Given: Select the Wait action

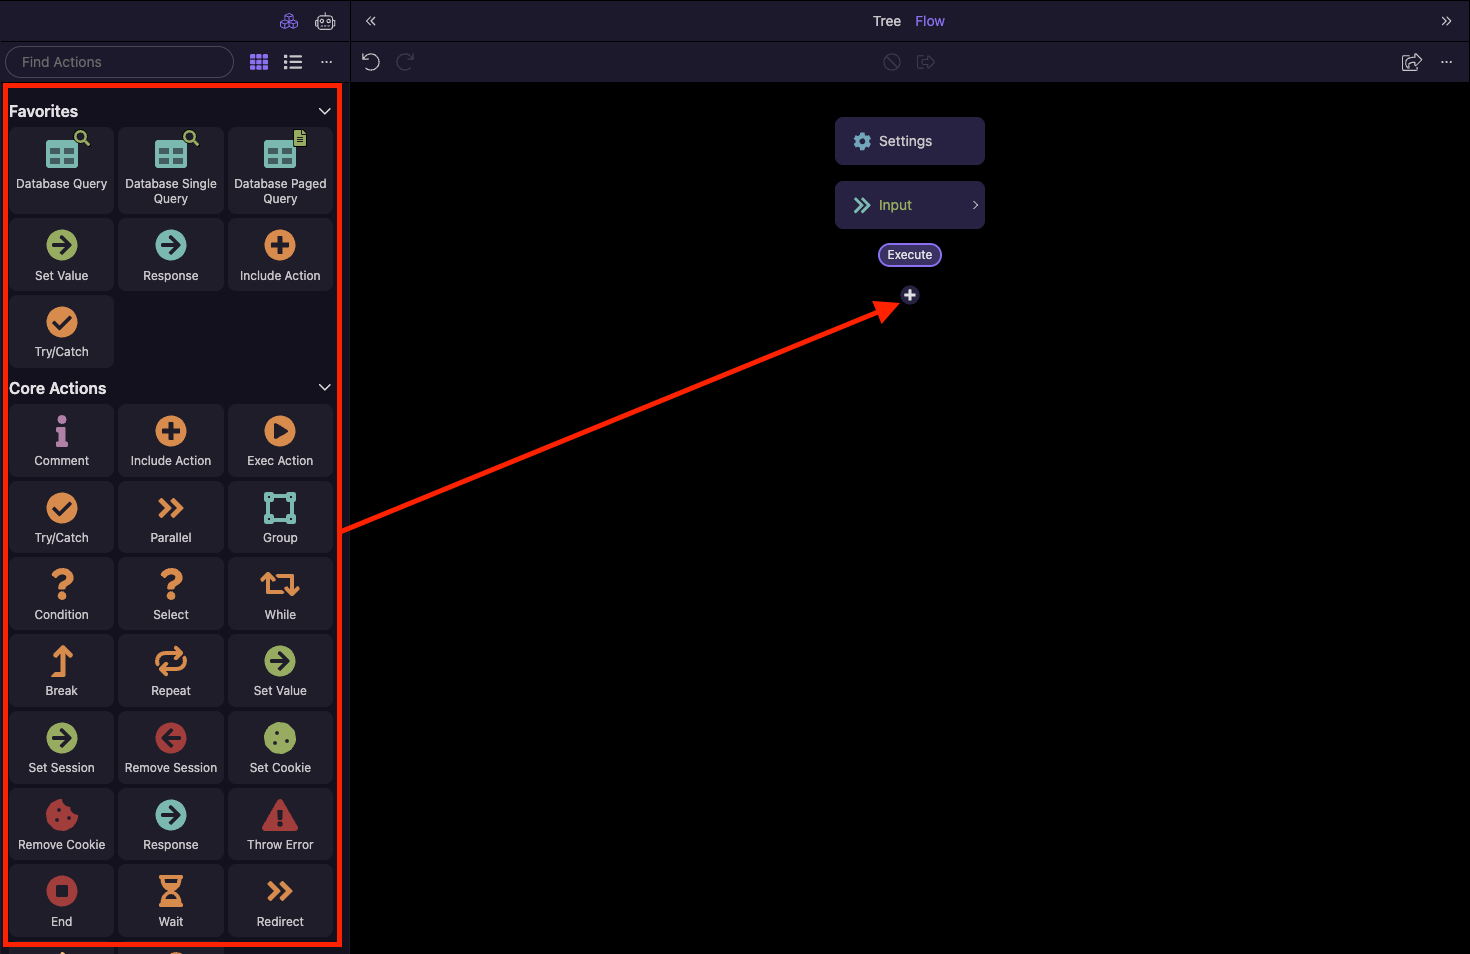Looking at the screenshot, I should (171, 901).
